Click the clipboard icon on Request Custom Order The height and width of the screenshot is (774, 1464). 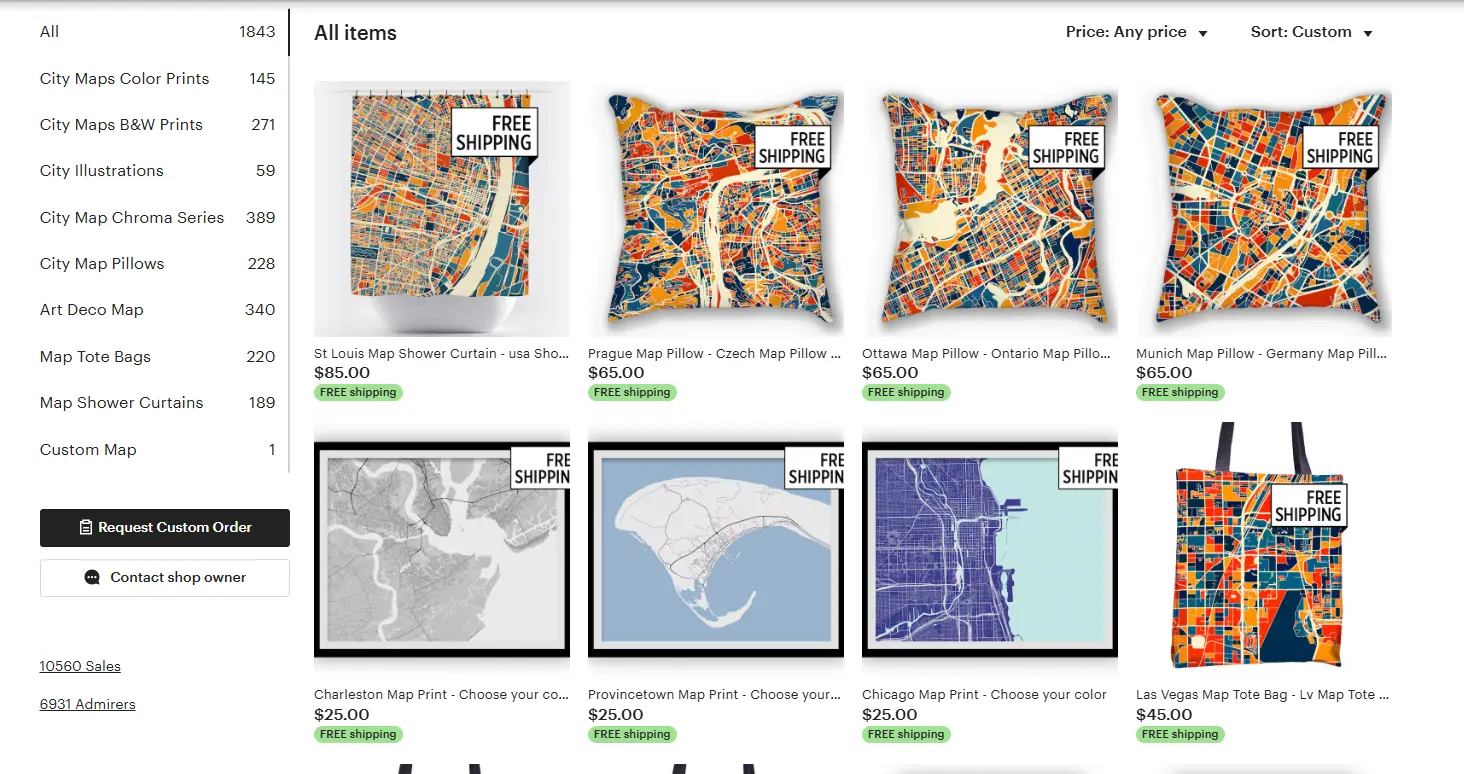point(86,527)
